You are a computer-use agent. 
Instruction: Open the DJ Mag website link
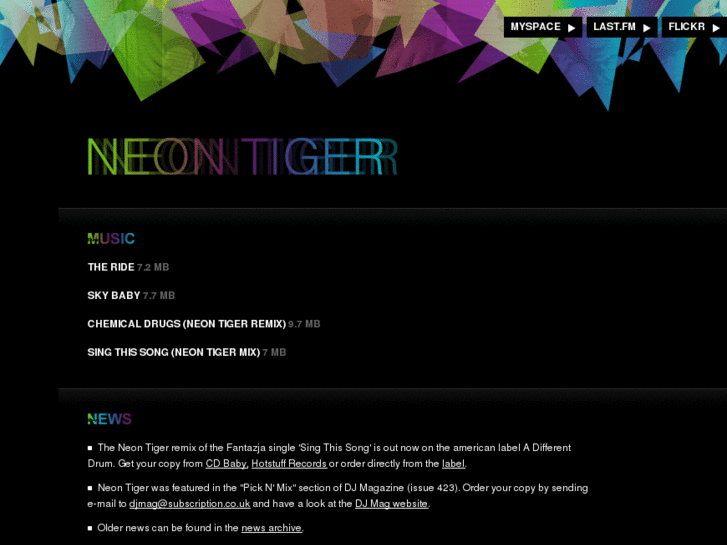391,504
